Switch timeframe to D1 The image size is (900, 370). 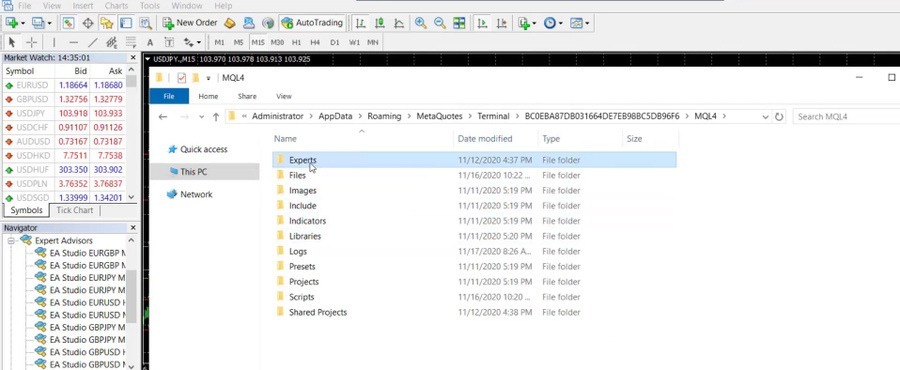tap(335, 42)
